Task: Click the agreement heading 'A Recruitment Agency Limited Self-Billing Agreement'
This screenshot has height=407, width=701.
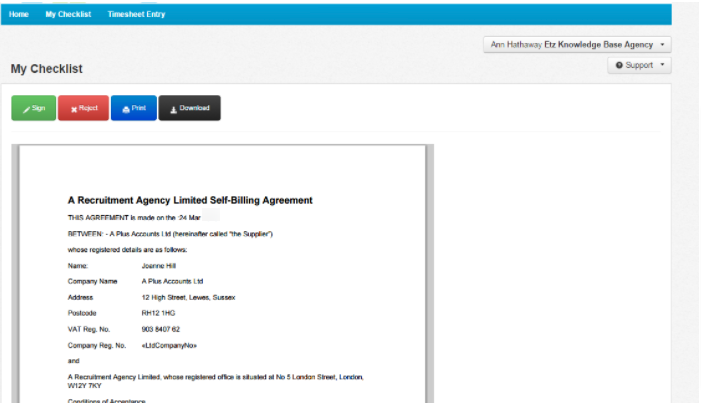Action: tap(190, 200)
